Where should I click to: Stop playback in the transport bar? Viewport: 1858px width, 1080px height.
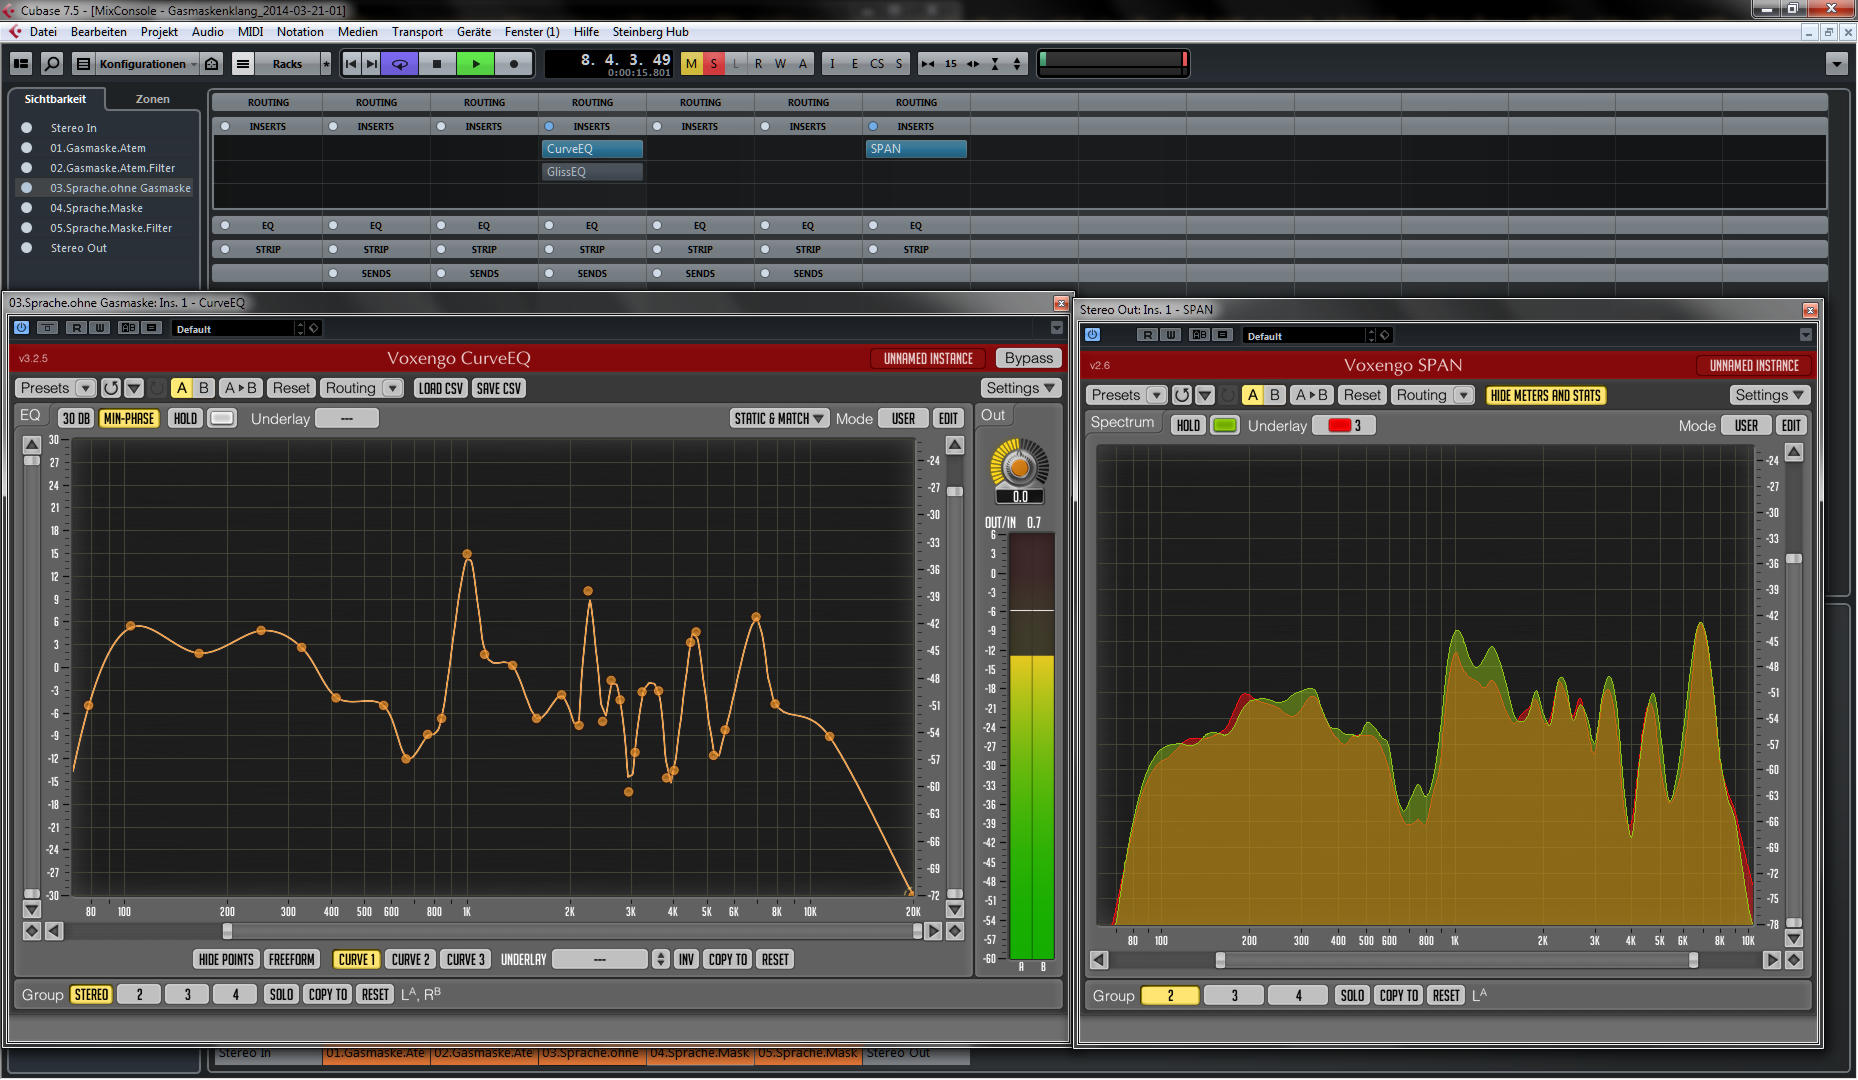437,64
